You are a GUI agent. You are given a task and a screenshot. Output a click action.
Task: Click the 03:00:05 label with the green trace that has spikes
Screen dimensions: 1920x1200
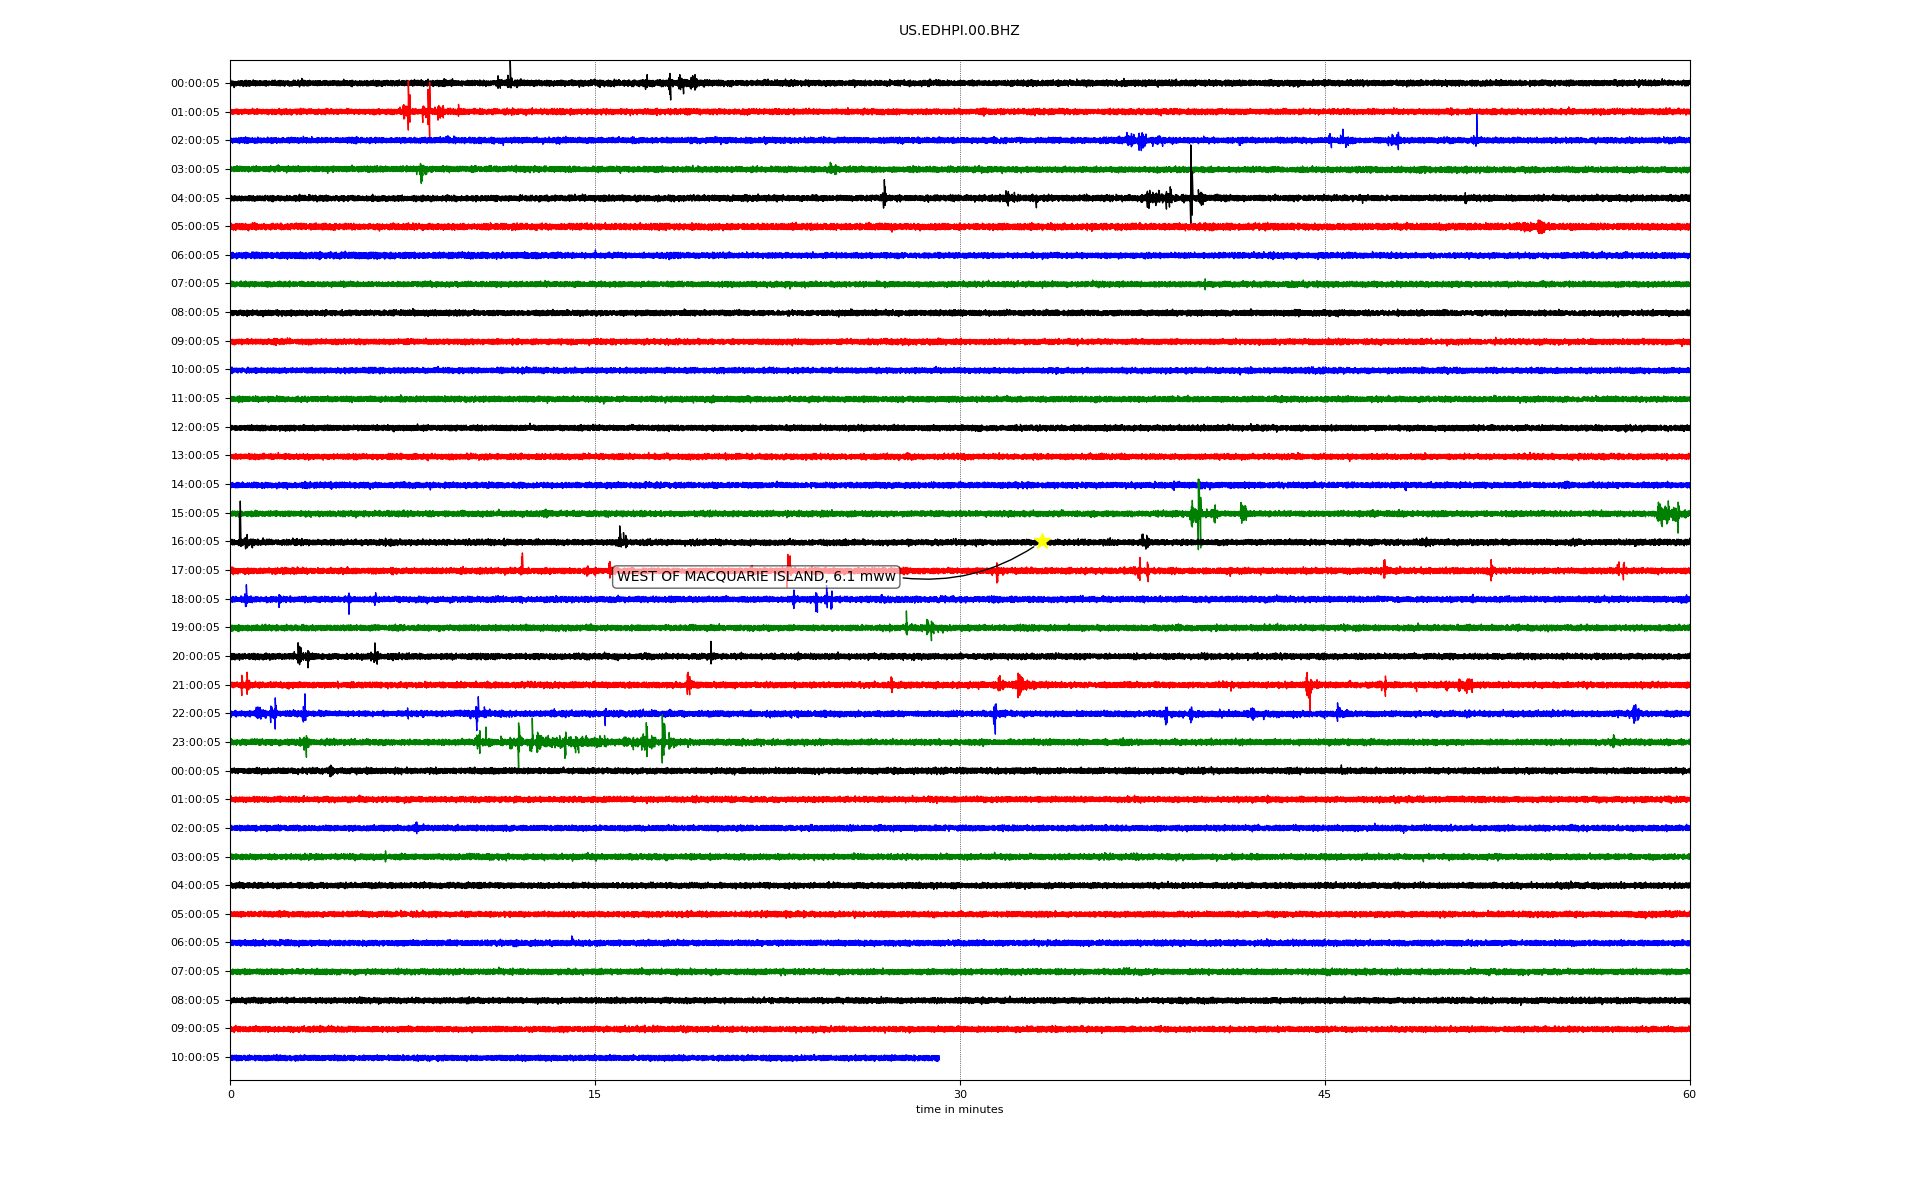click(x=195, y=170)
